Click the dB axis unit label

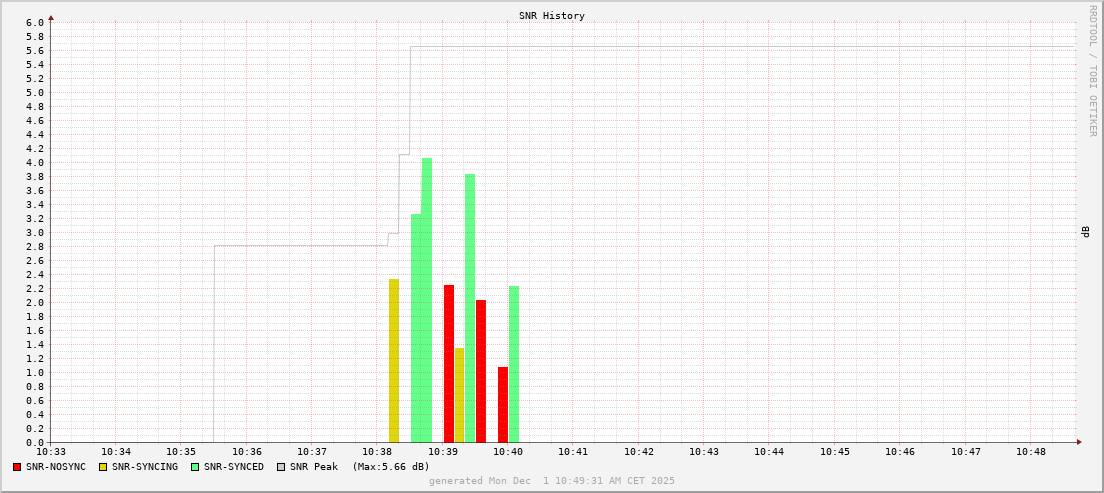coord(1086,232)
